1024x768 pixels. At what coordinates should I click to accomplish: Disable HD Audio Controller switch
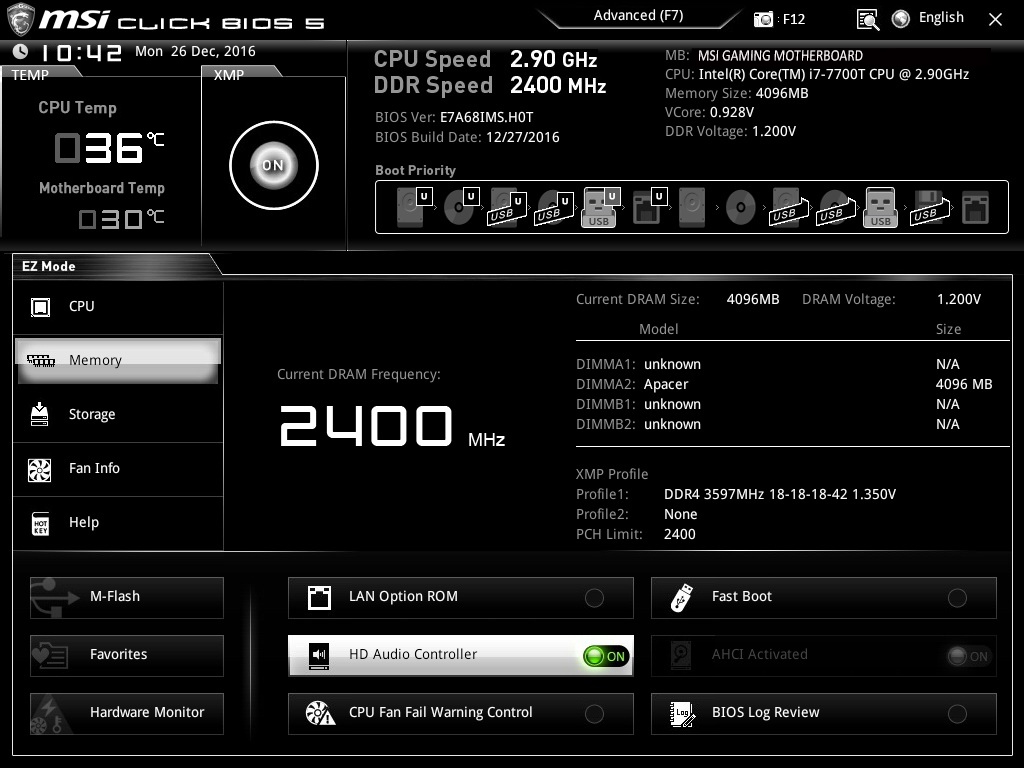(x=606, y=656)
